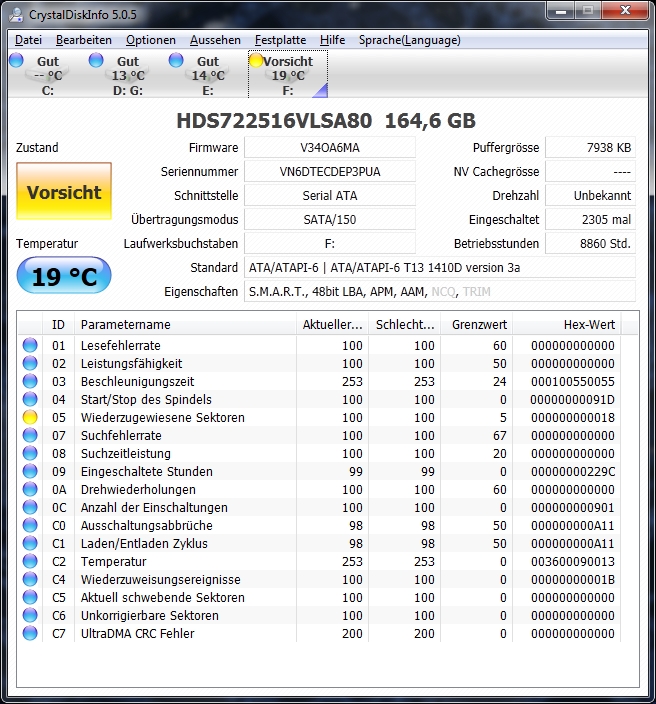The image size is (656, 704).
Task: Click the Parametername column header
Action: click(185, 325)
